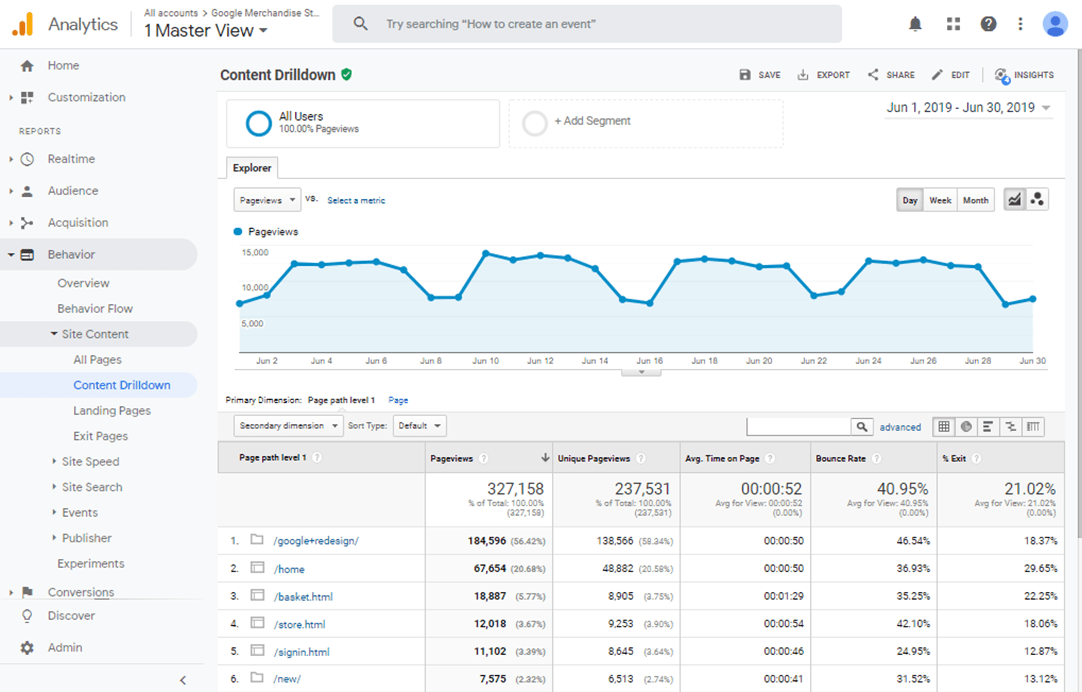Click the table search magnifier button

coord(862,427)
